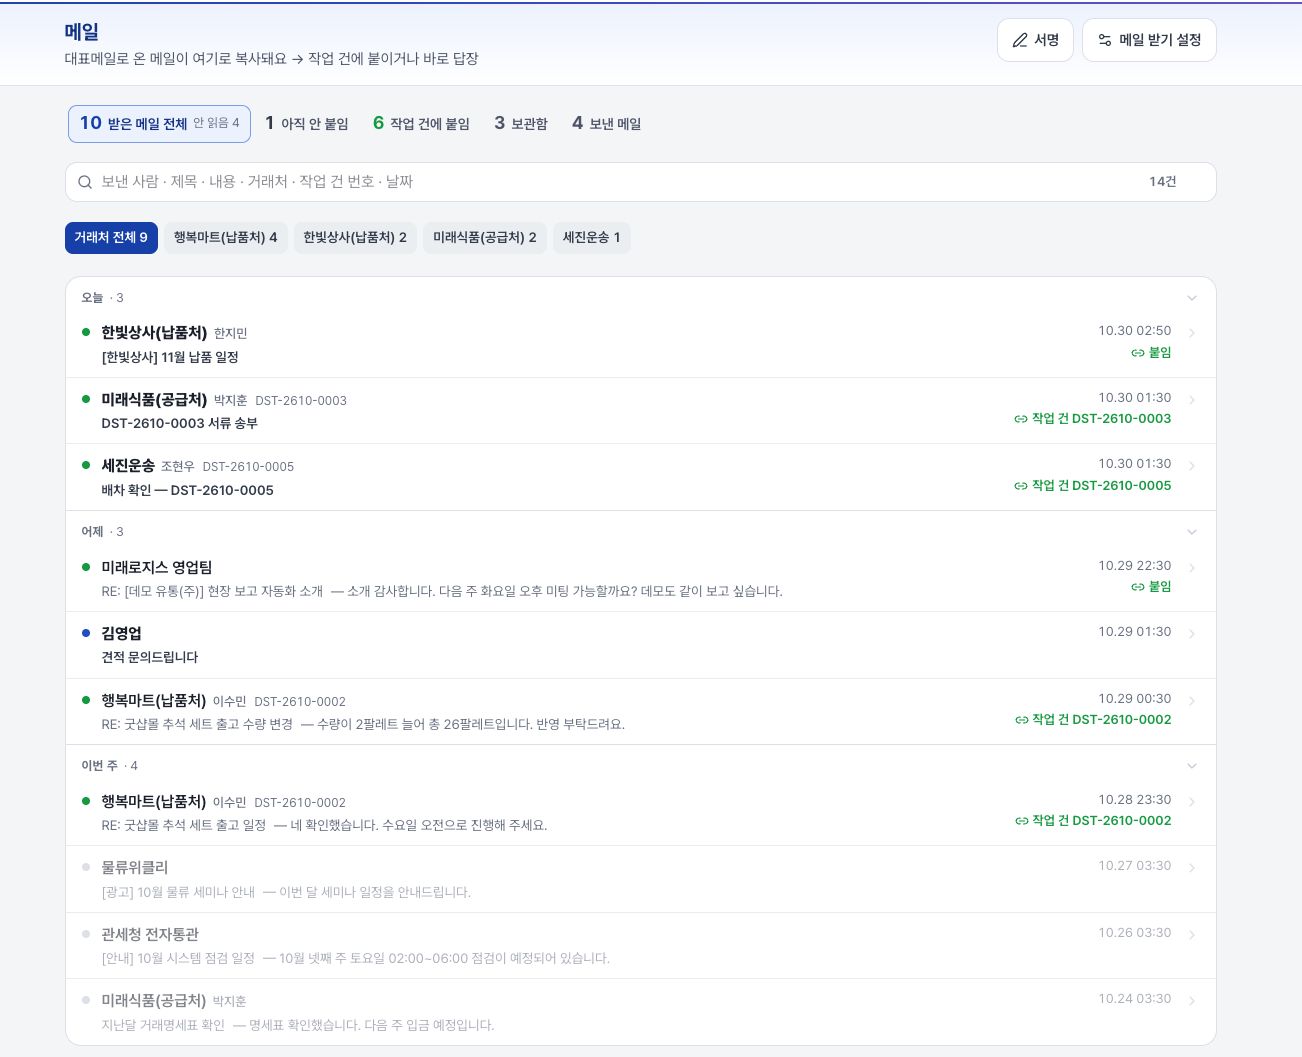Filter by 세진운송 1 chip
The image size is (1302, 1057).
click(x=591, y=238)
